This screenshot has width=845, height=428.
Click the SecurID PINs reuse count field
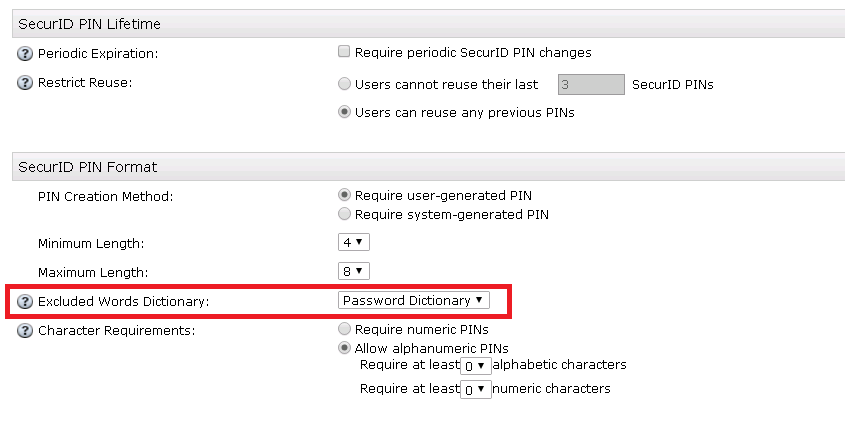pos(590,85)
